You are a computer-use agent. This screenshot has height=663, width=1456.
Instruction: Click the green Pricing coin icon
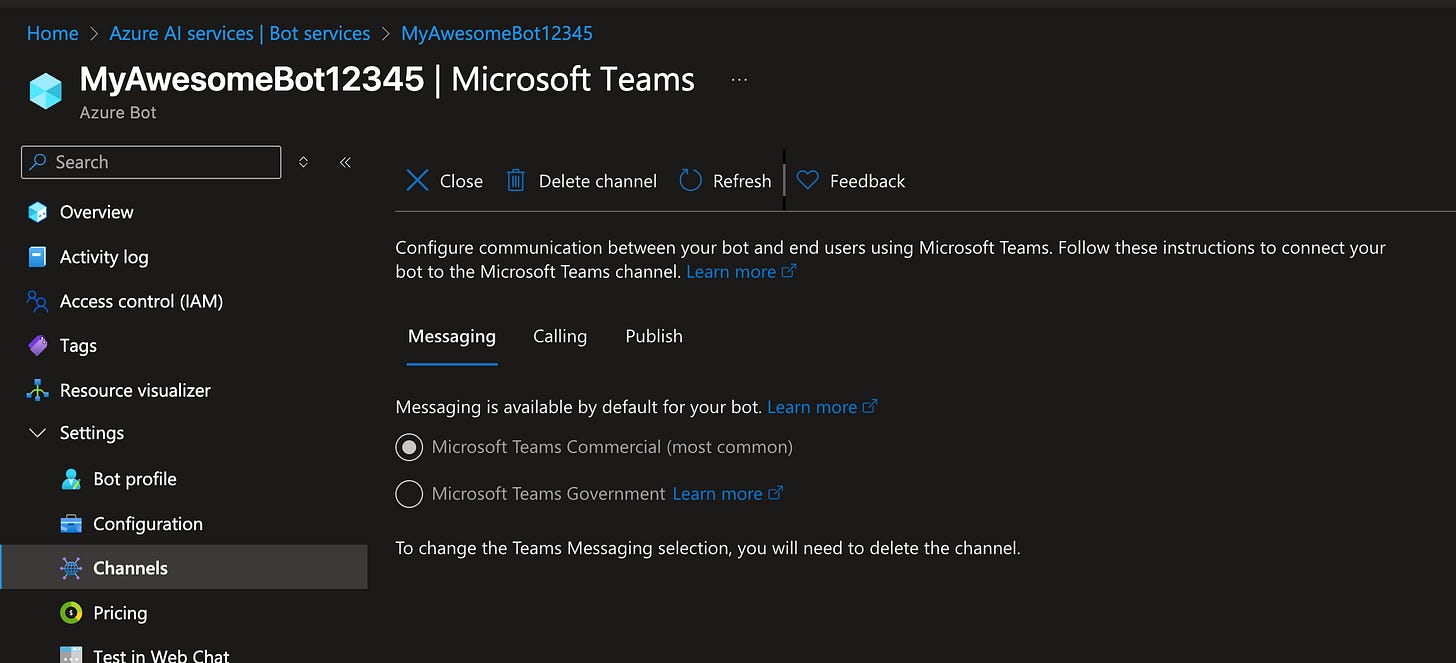pyautogui.click(x=71, y=613)
